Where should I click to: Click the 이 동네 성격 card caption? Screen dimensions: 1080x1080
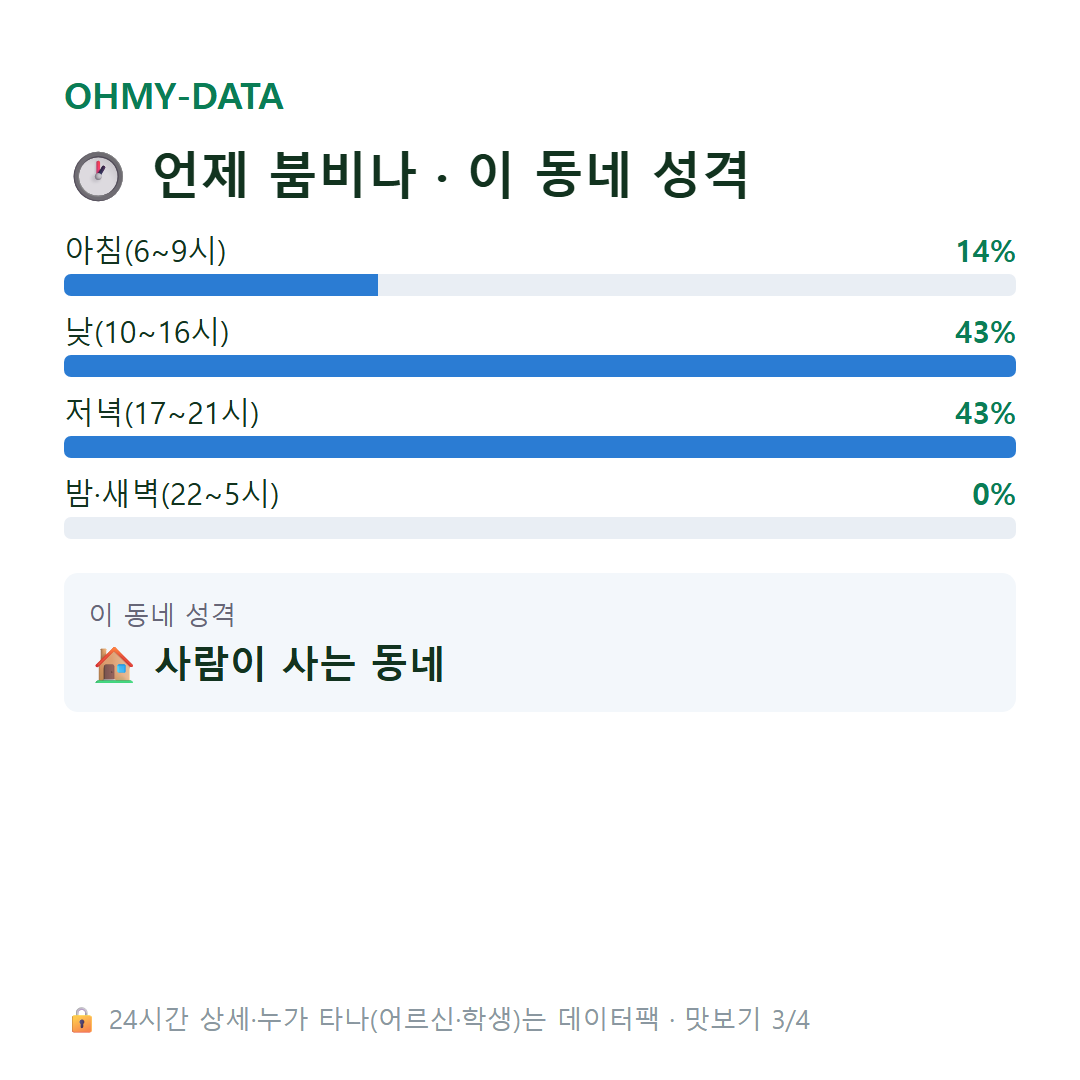click(163, 614)
